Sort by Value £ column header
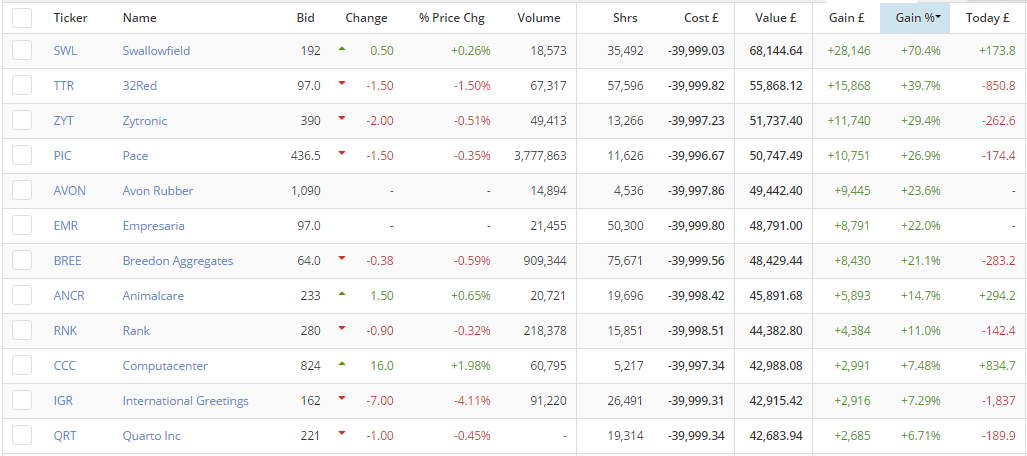The image size is (1027, 456). (775, 18)
